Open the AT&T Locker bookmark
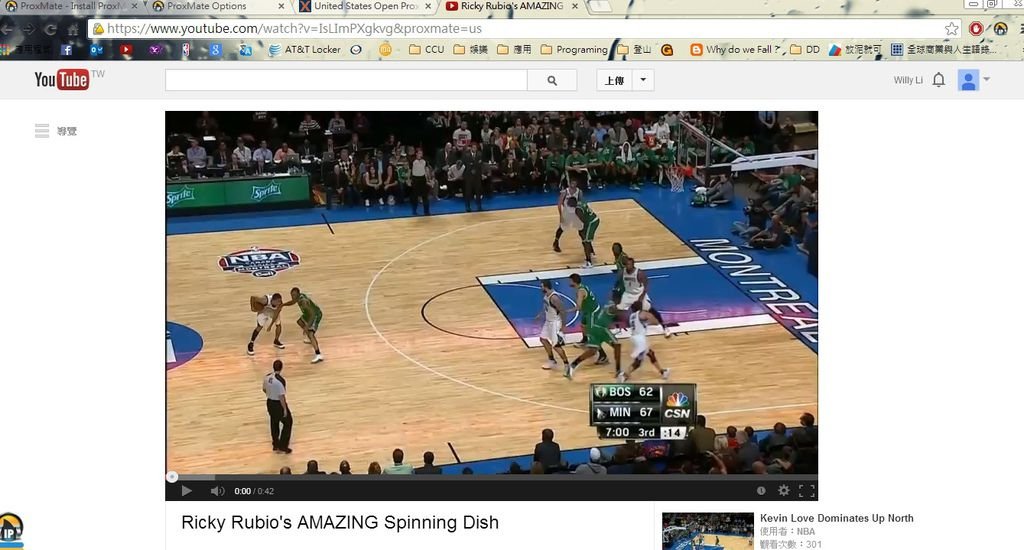 305,50
